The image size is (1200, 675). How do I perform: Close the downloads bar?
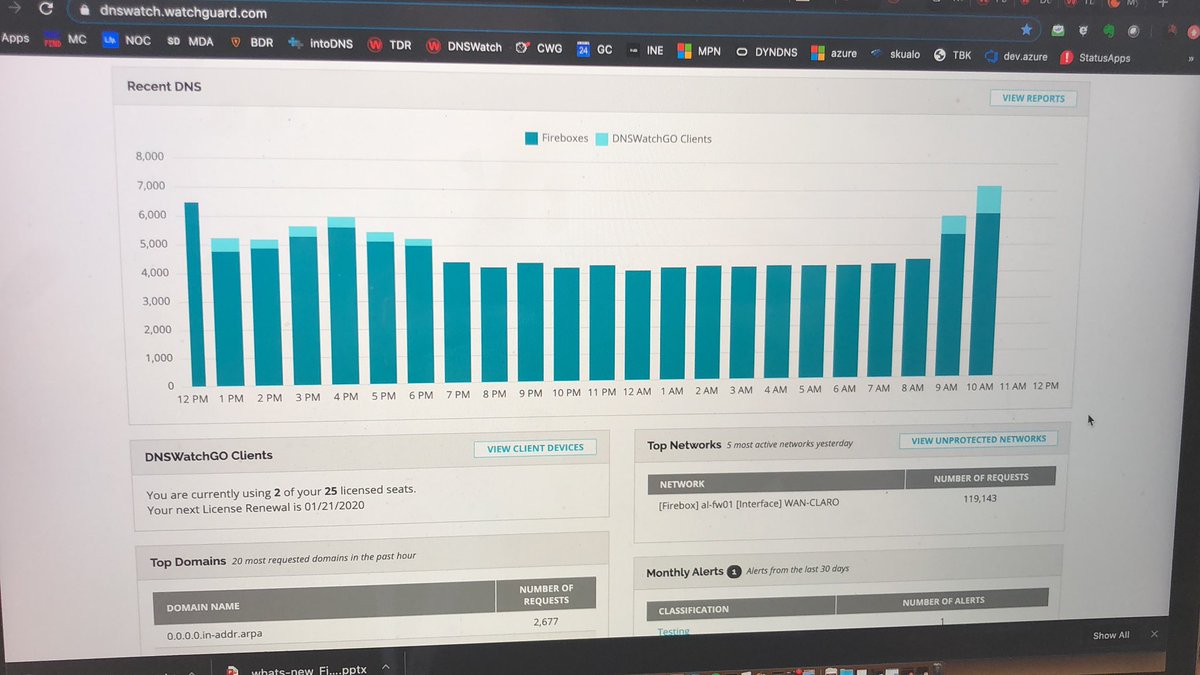[x=1155, y=634]
